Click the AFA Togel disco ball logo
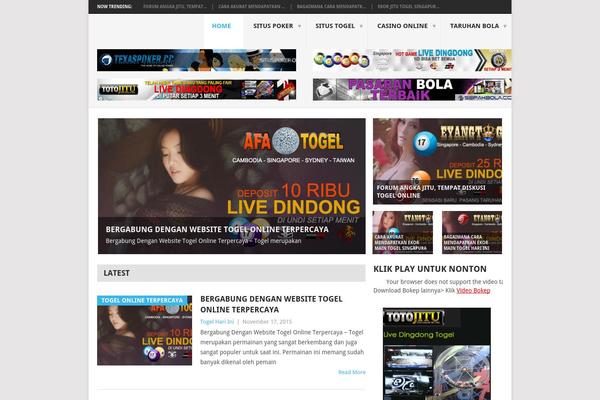 coord(285,141)
